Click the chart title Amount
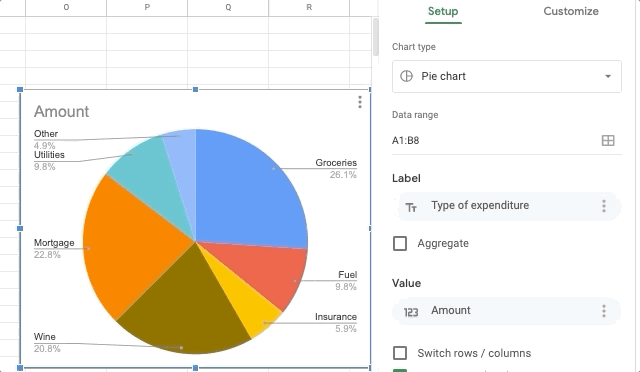Viewport: 640px width, 372px height. [62, 111]
